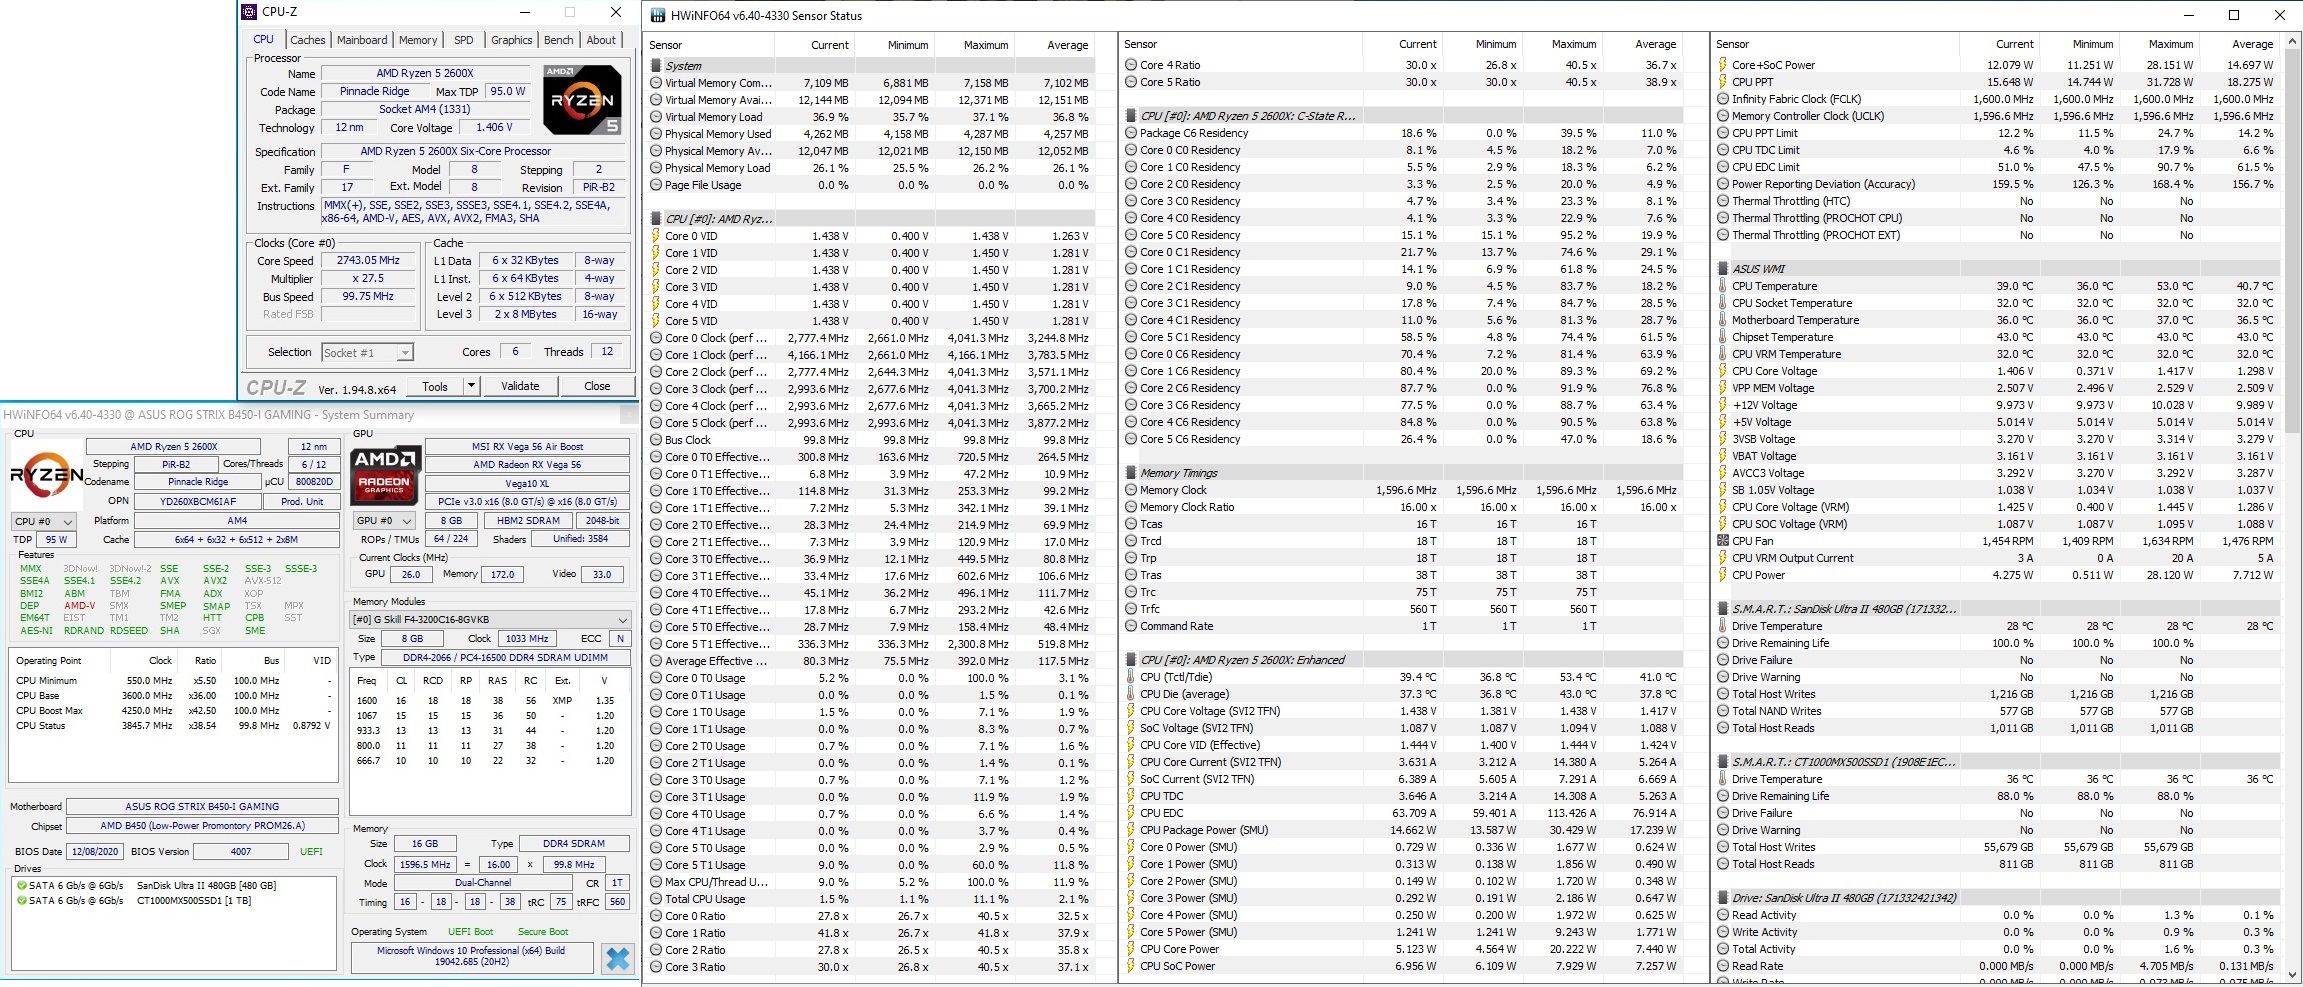The width and height of the screenshot is (2303, 987).
Task: Click the Validate button in CPU-Z
Action: point(520,386)
